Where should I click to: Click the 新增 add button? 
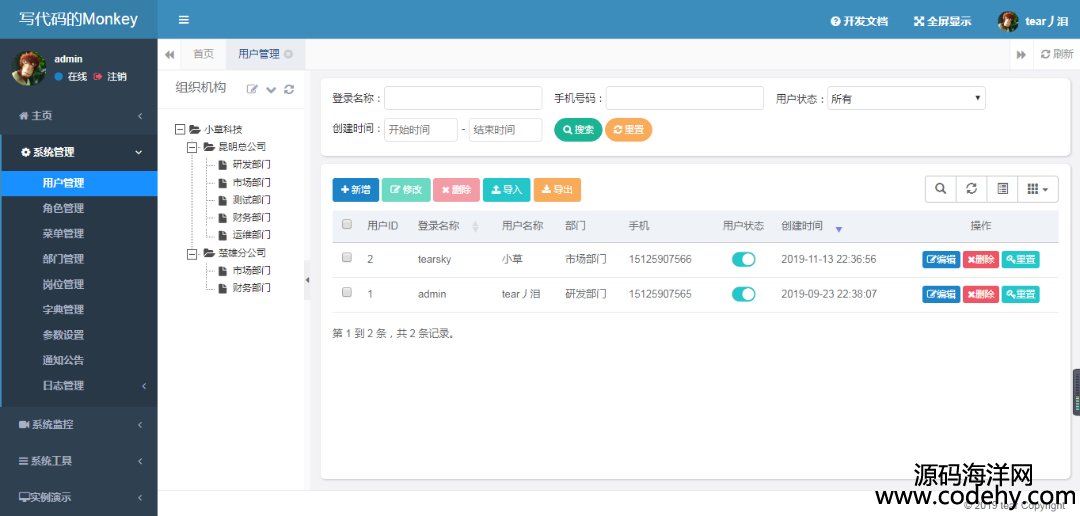[x=355, y=189]
